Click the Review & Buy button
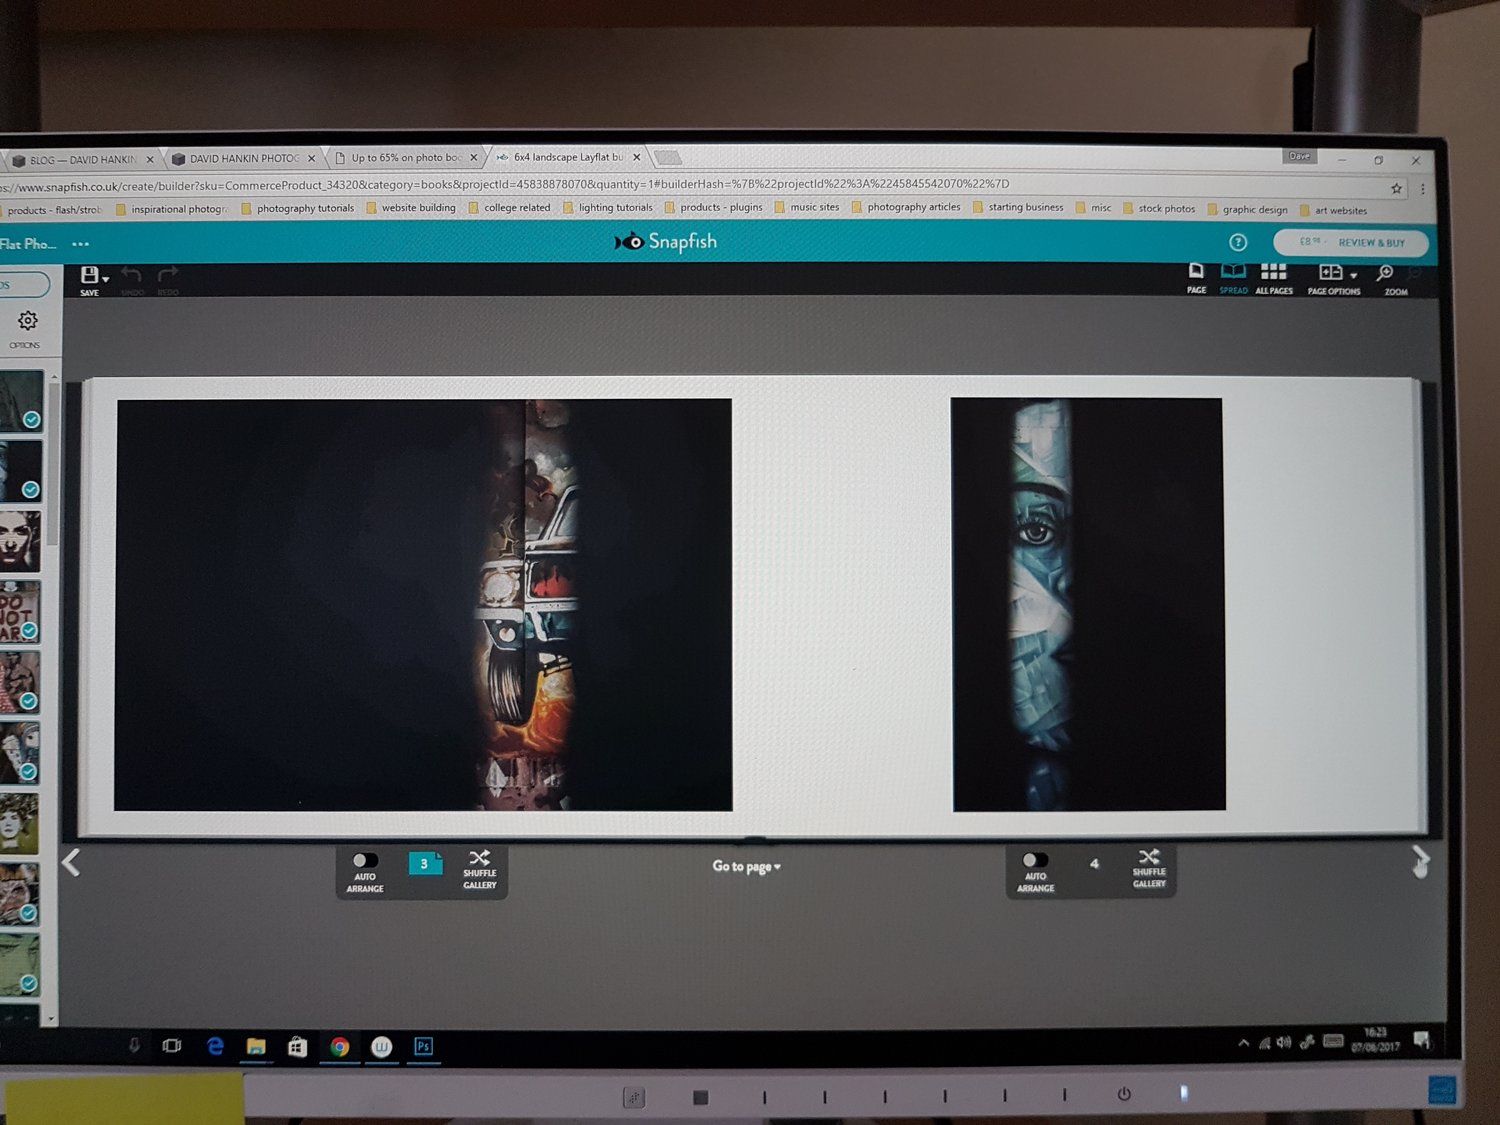Image resolution: width=1500 pixels, height=1125 pixels. [x=1350, y=243]
